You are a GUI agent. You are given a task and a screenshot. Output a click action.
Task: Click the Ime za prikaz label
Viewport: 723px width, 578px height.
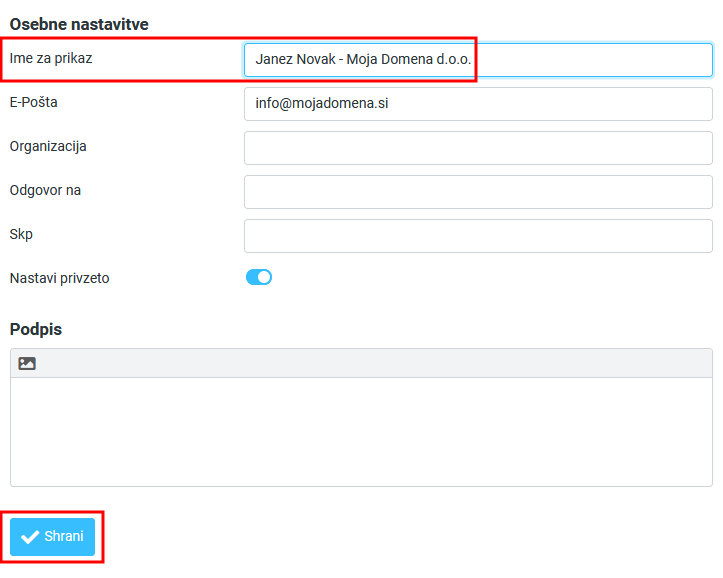pos(51,58)
